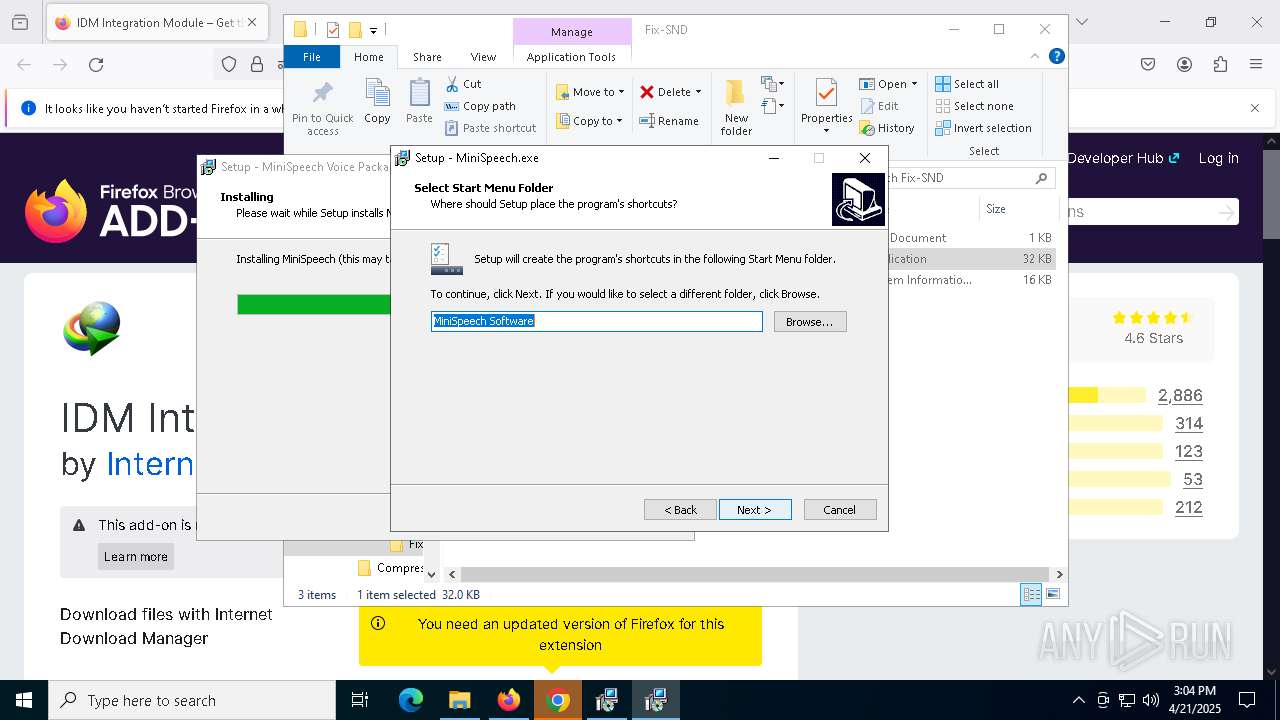Click Select none

tap(975, 106)
